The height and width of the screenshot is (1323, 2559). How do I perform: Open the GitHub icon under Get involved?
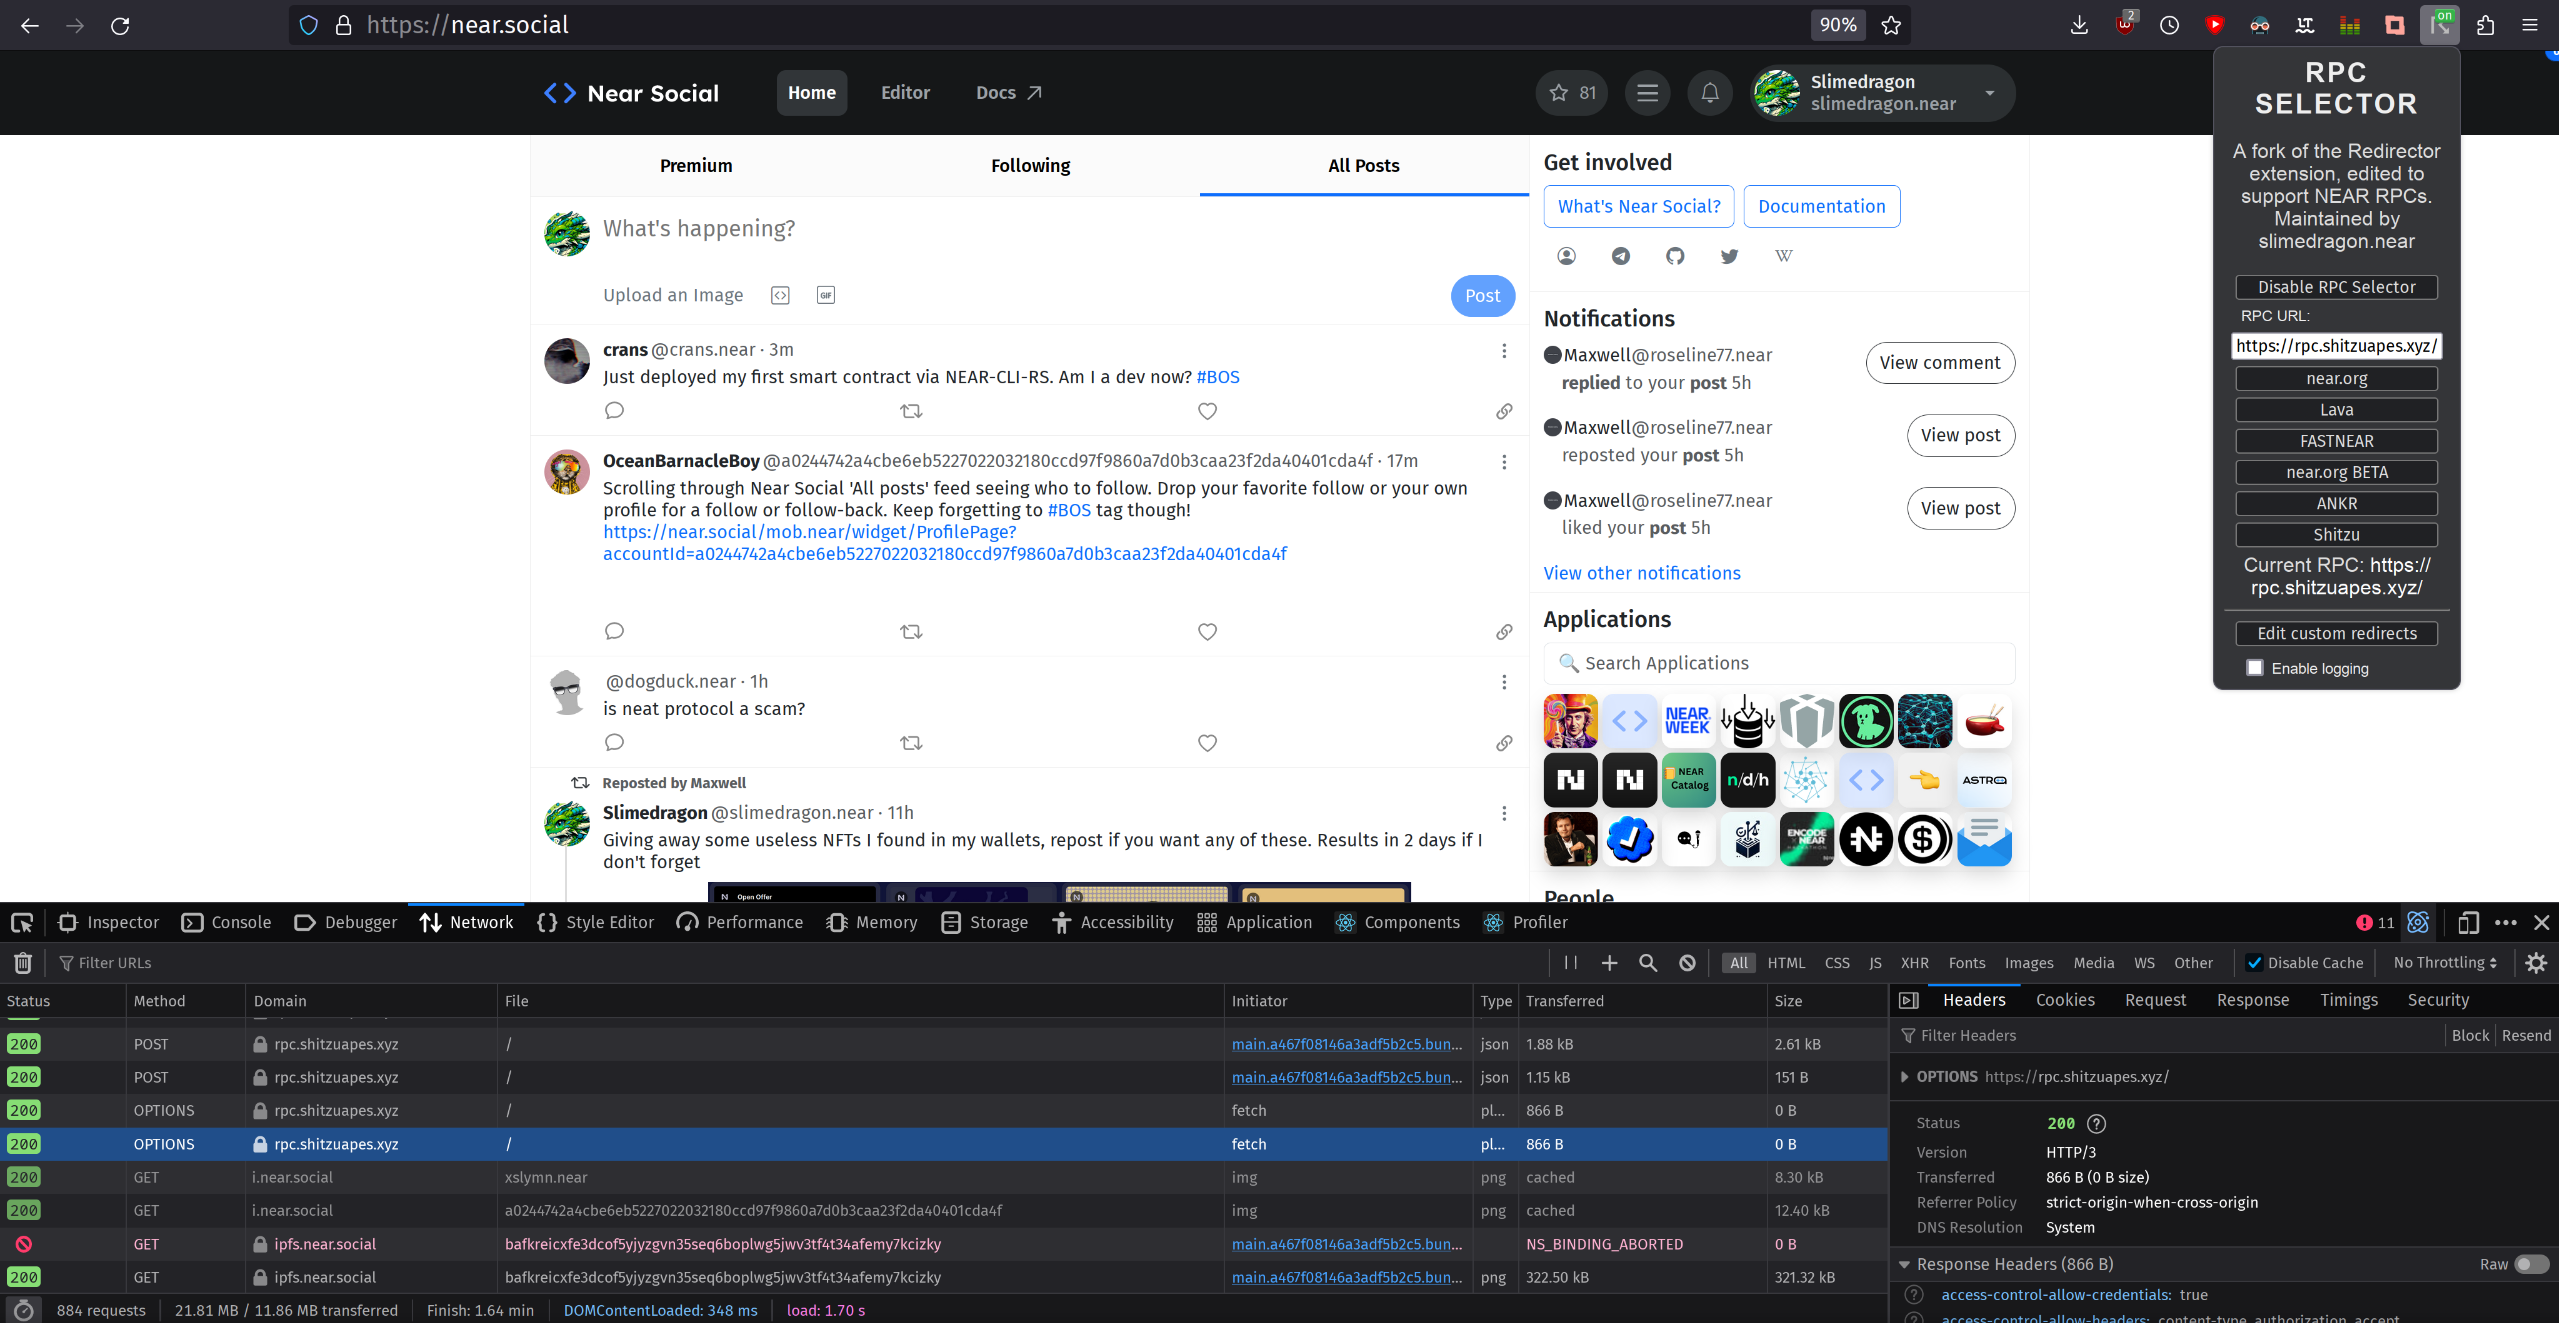point(1675,256)
